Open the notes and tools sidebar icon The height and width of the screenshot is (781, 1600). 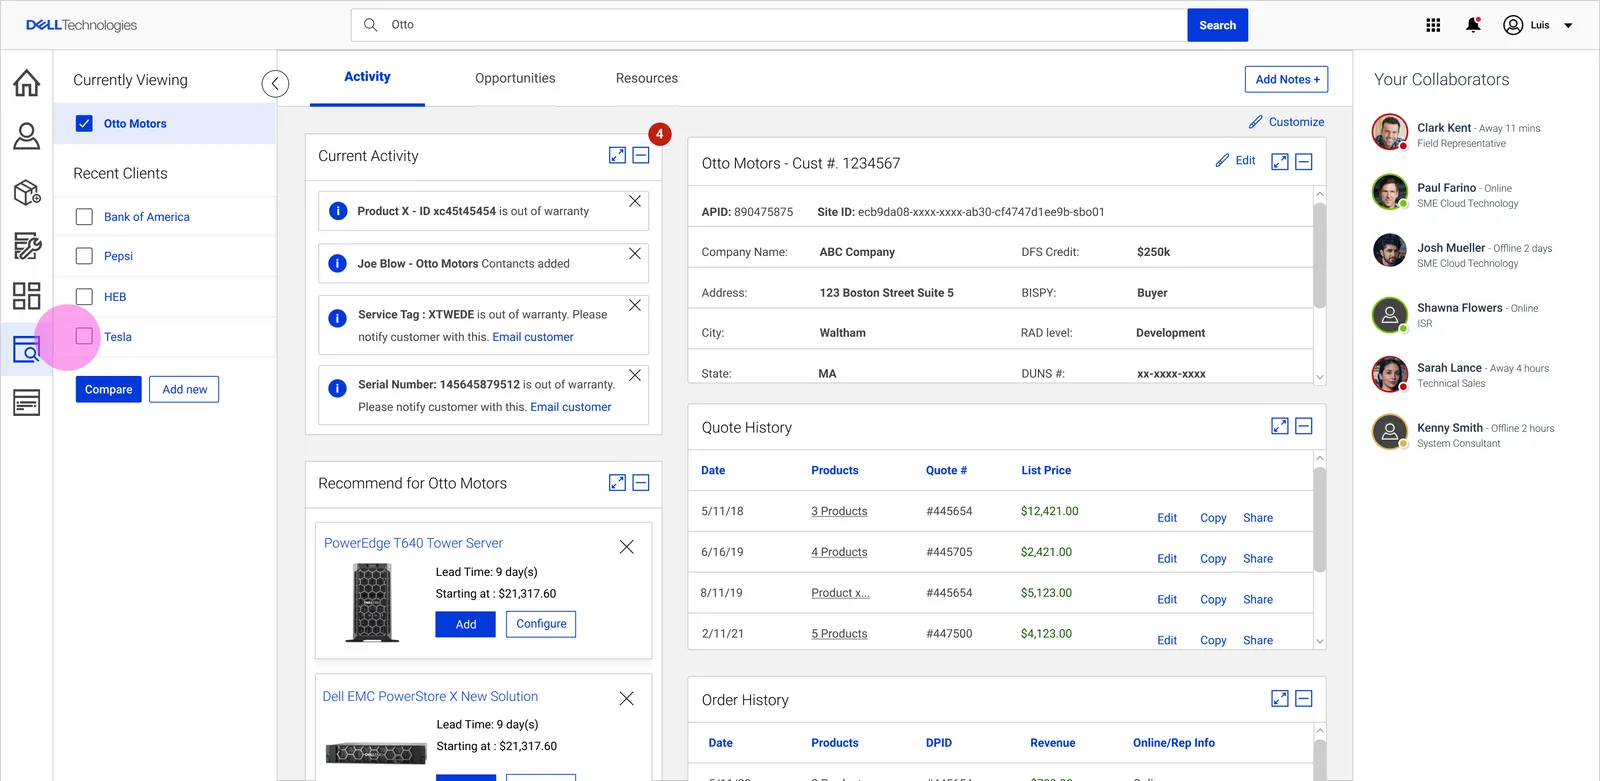(x=27, y=246)
